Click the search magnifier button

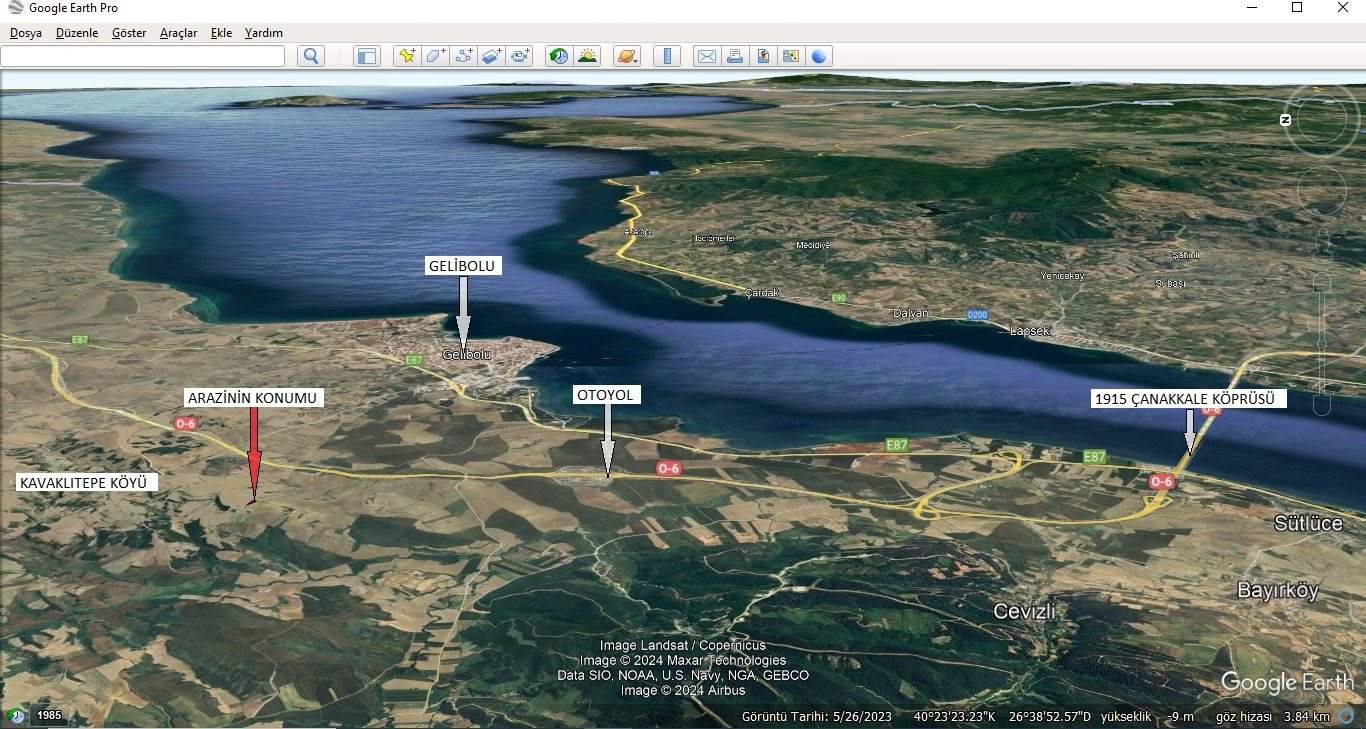point(311,56)
